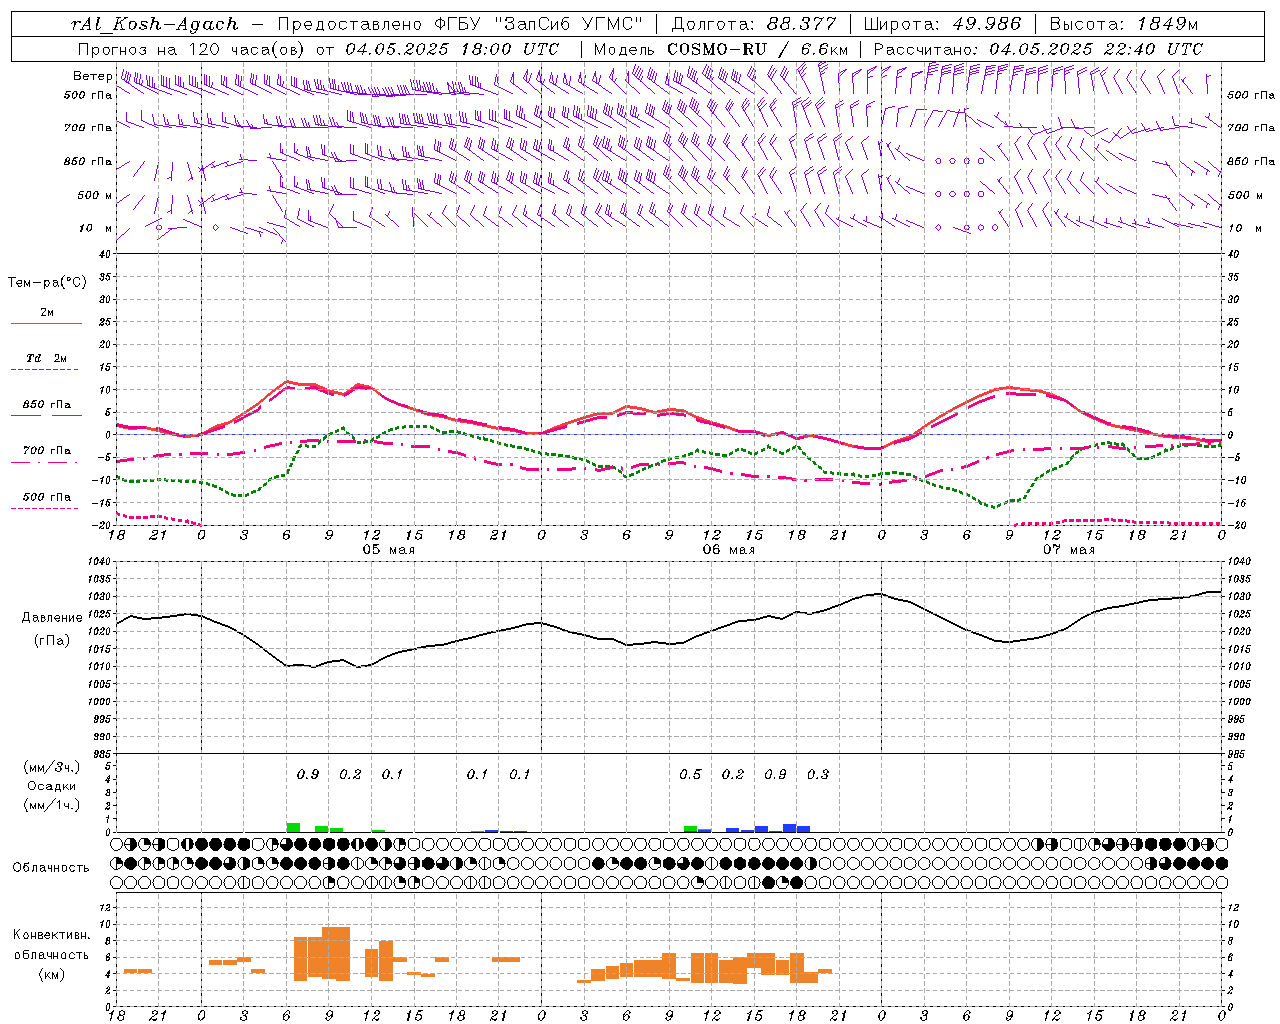Image resolution: width=1280 pixels, height=1024 pixels.
Task: Click the 07 мая date label
Action: (x=1068, y=550)
